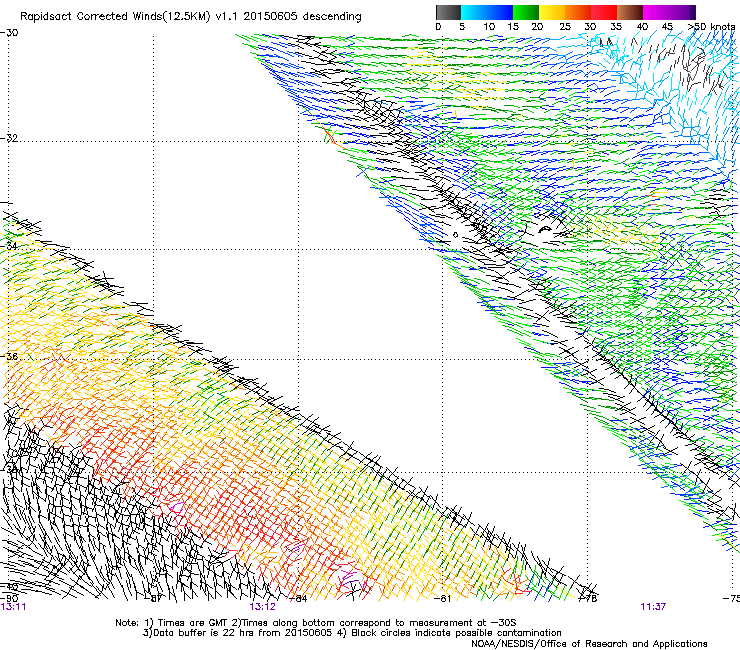Click the -30 latitude axis label

(9, 33)
